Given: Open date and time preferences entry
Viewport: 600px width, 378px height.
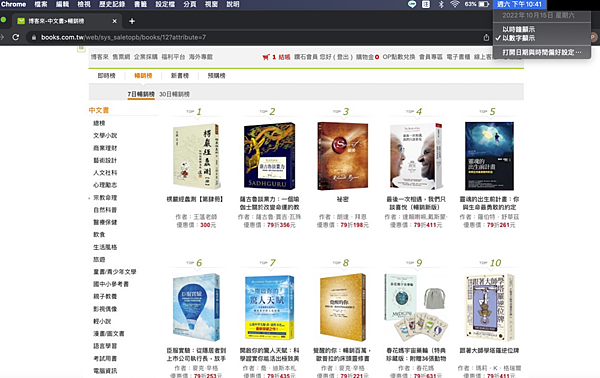Looking at the screenshot, I should click(541, 52).
